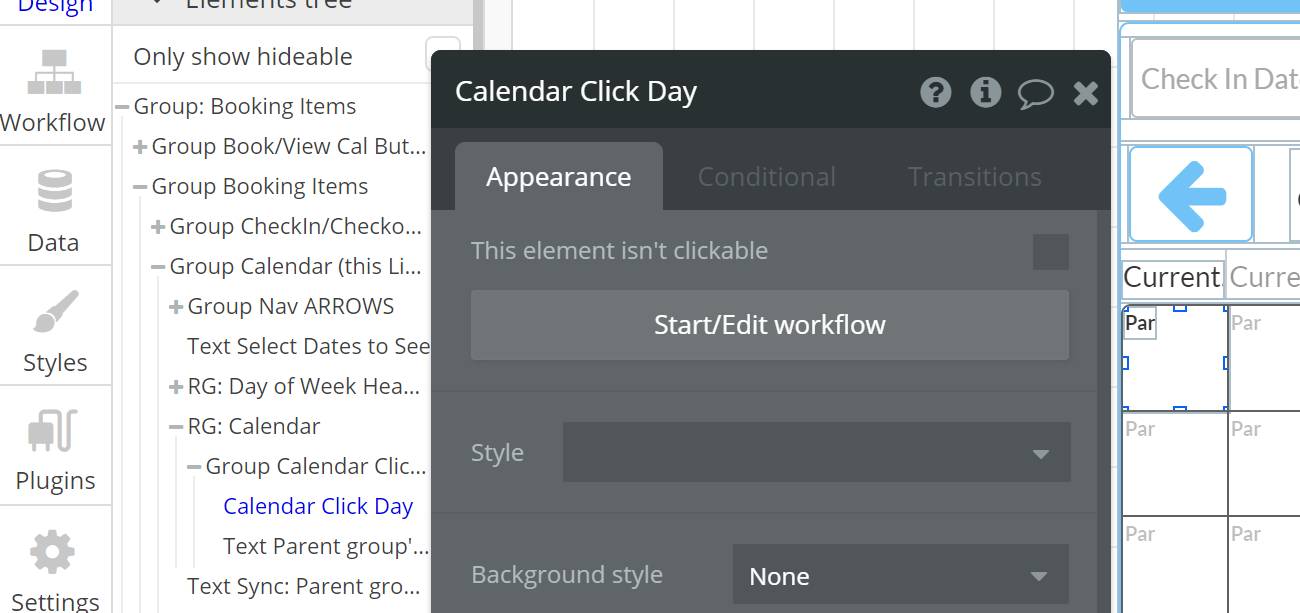This screenshot has width=1300, height=613.
Task: Switch to the Transitions tab
Action: pos(974,177)
